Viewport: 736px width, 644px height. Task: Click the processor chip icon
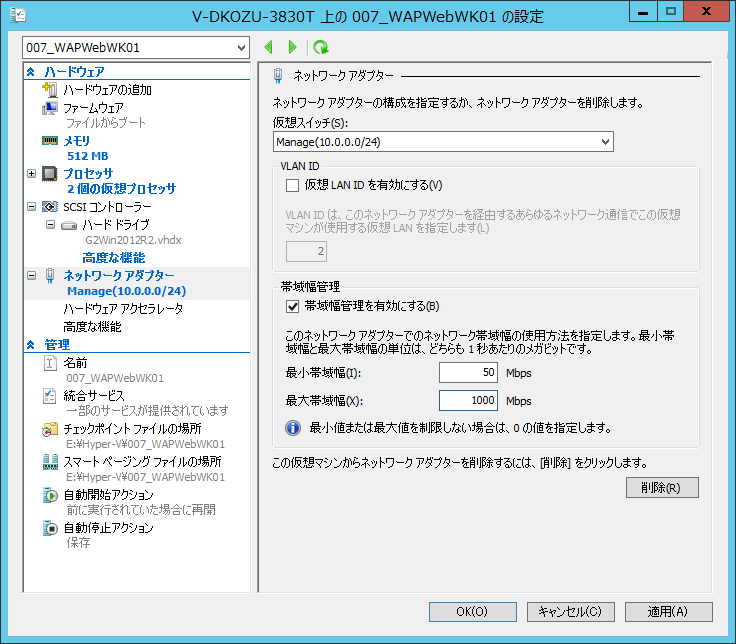coord(49,174)
